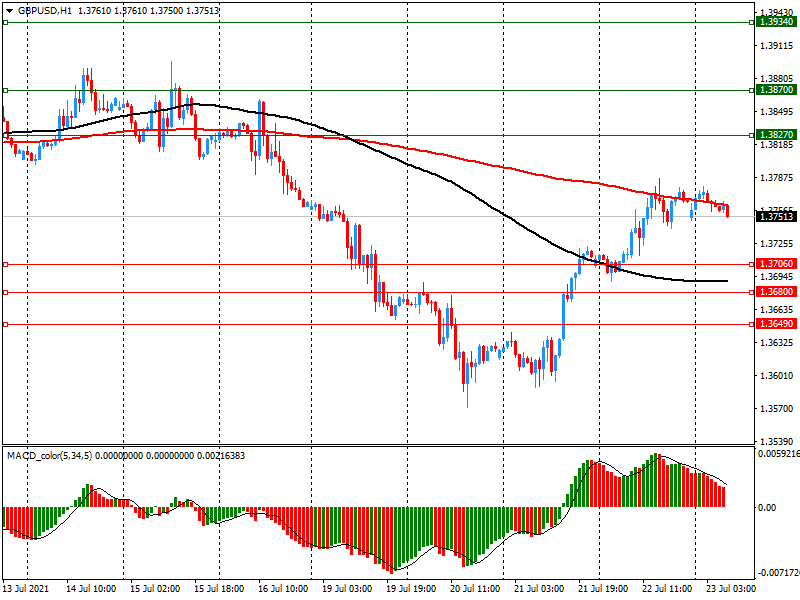Click the 19 Jul 19:00 time label
Viewport: 800px width, 600px height.
pos(411,589)
